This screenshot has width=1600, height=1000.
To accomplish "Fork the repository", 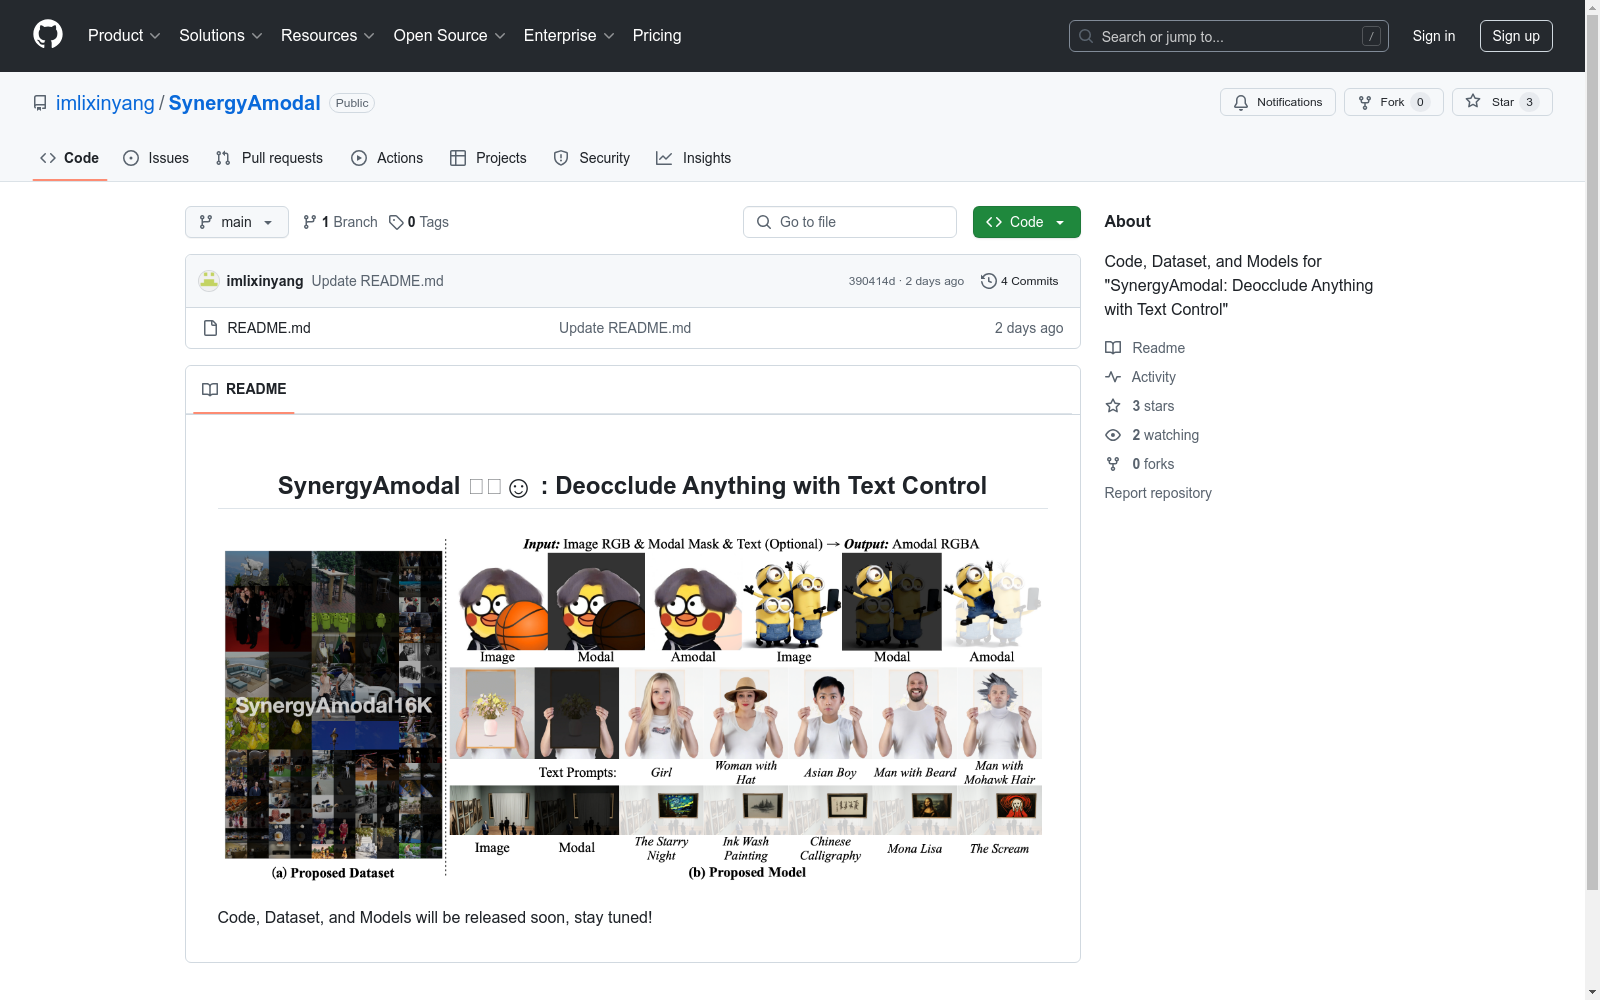I will [x=1393, y=102].
